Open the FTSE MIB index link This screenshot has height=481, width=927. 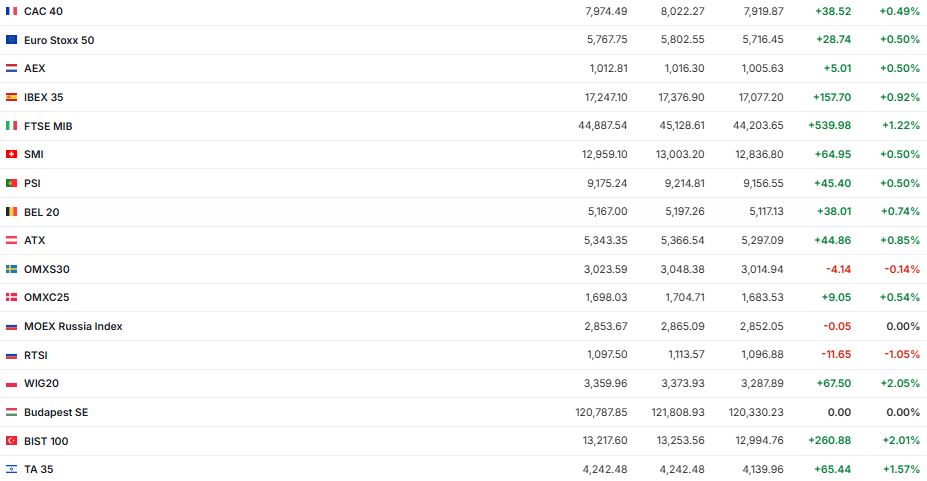[48, 126]
